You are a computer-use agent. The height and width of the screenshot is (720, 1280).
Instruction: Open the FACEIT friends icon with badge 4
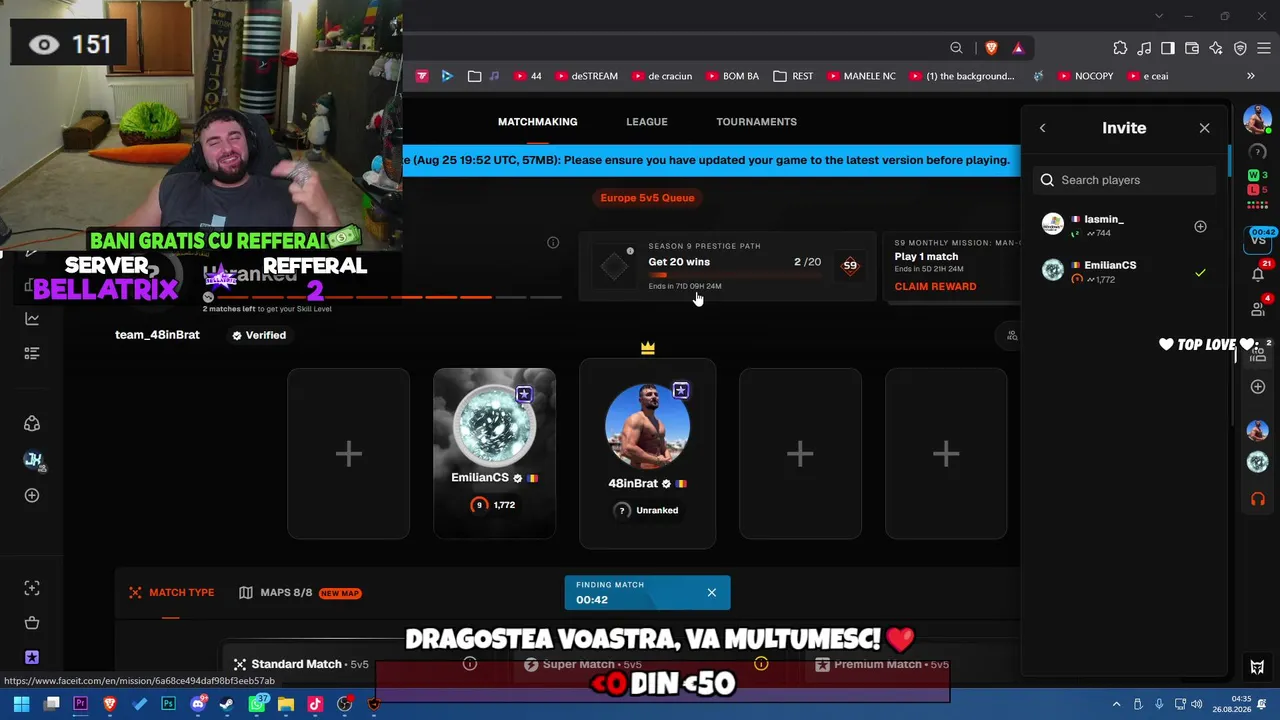(1258, 309)
